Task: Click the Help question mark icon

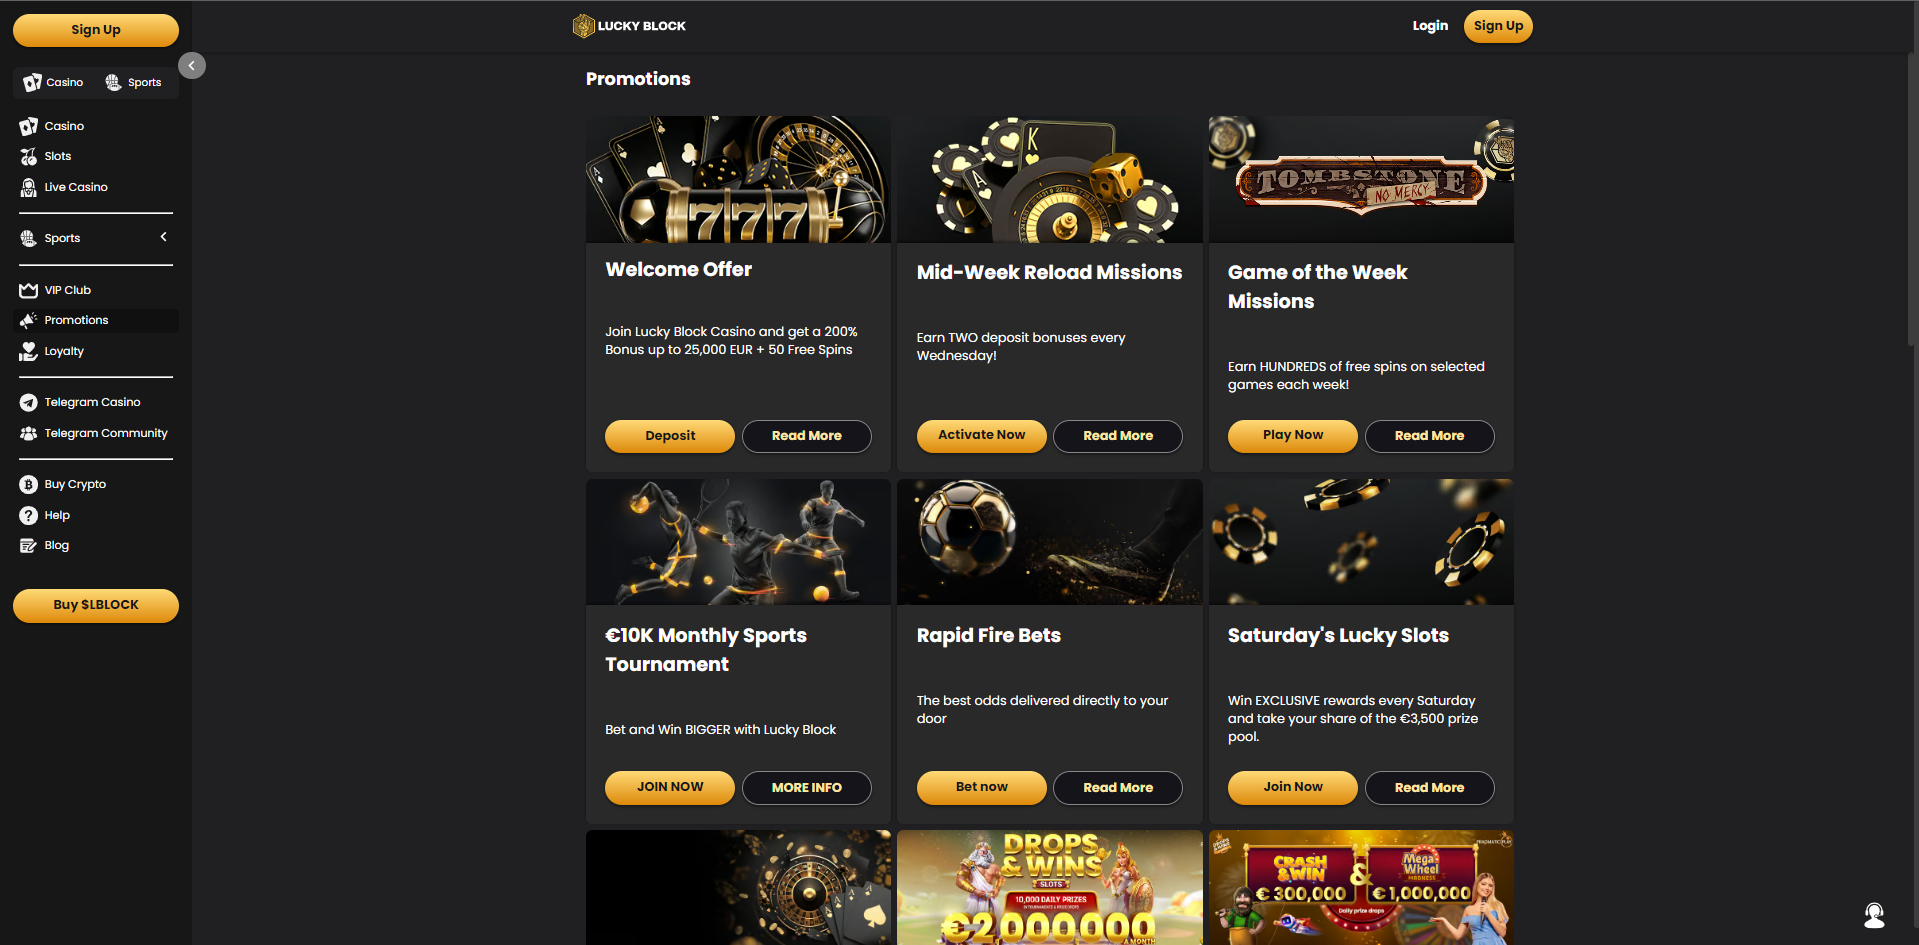Action: coord(28,515)
